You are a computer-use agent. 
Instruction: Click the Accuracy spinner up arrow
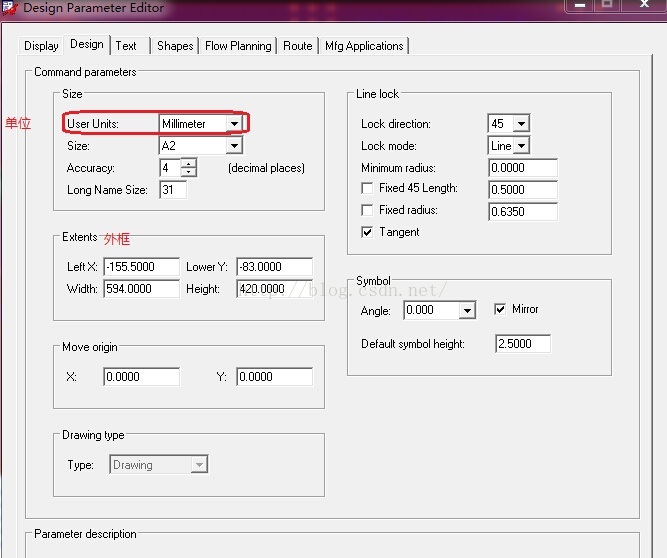(x=188, y=163)
